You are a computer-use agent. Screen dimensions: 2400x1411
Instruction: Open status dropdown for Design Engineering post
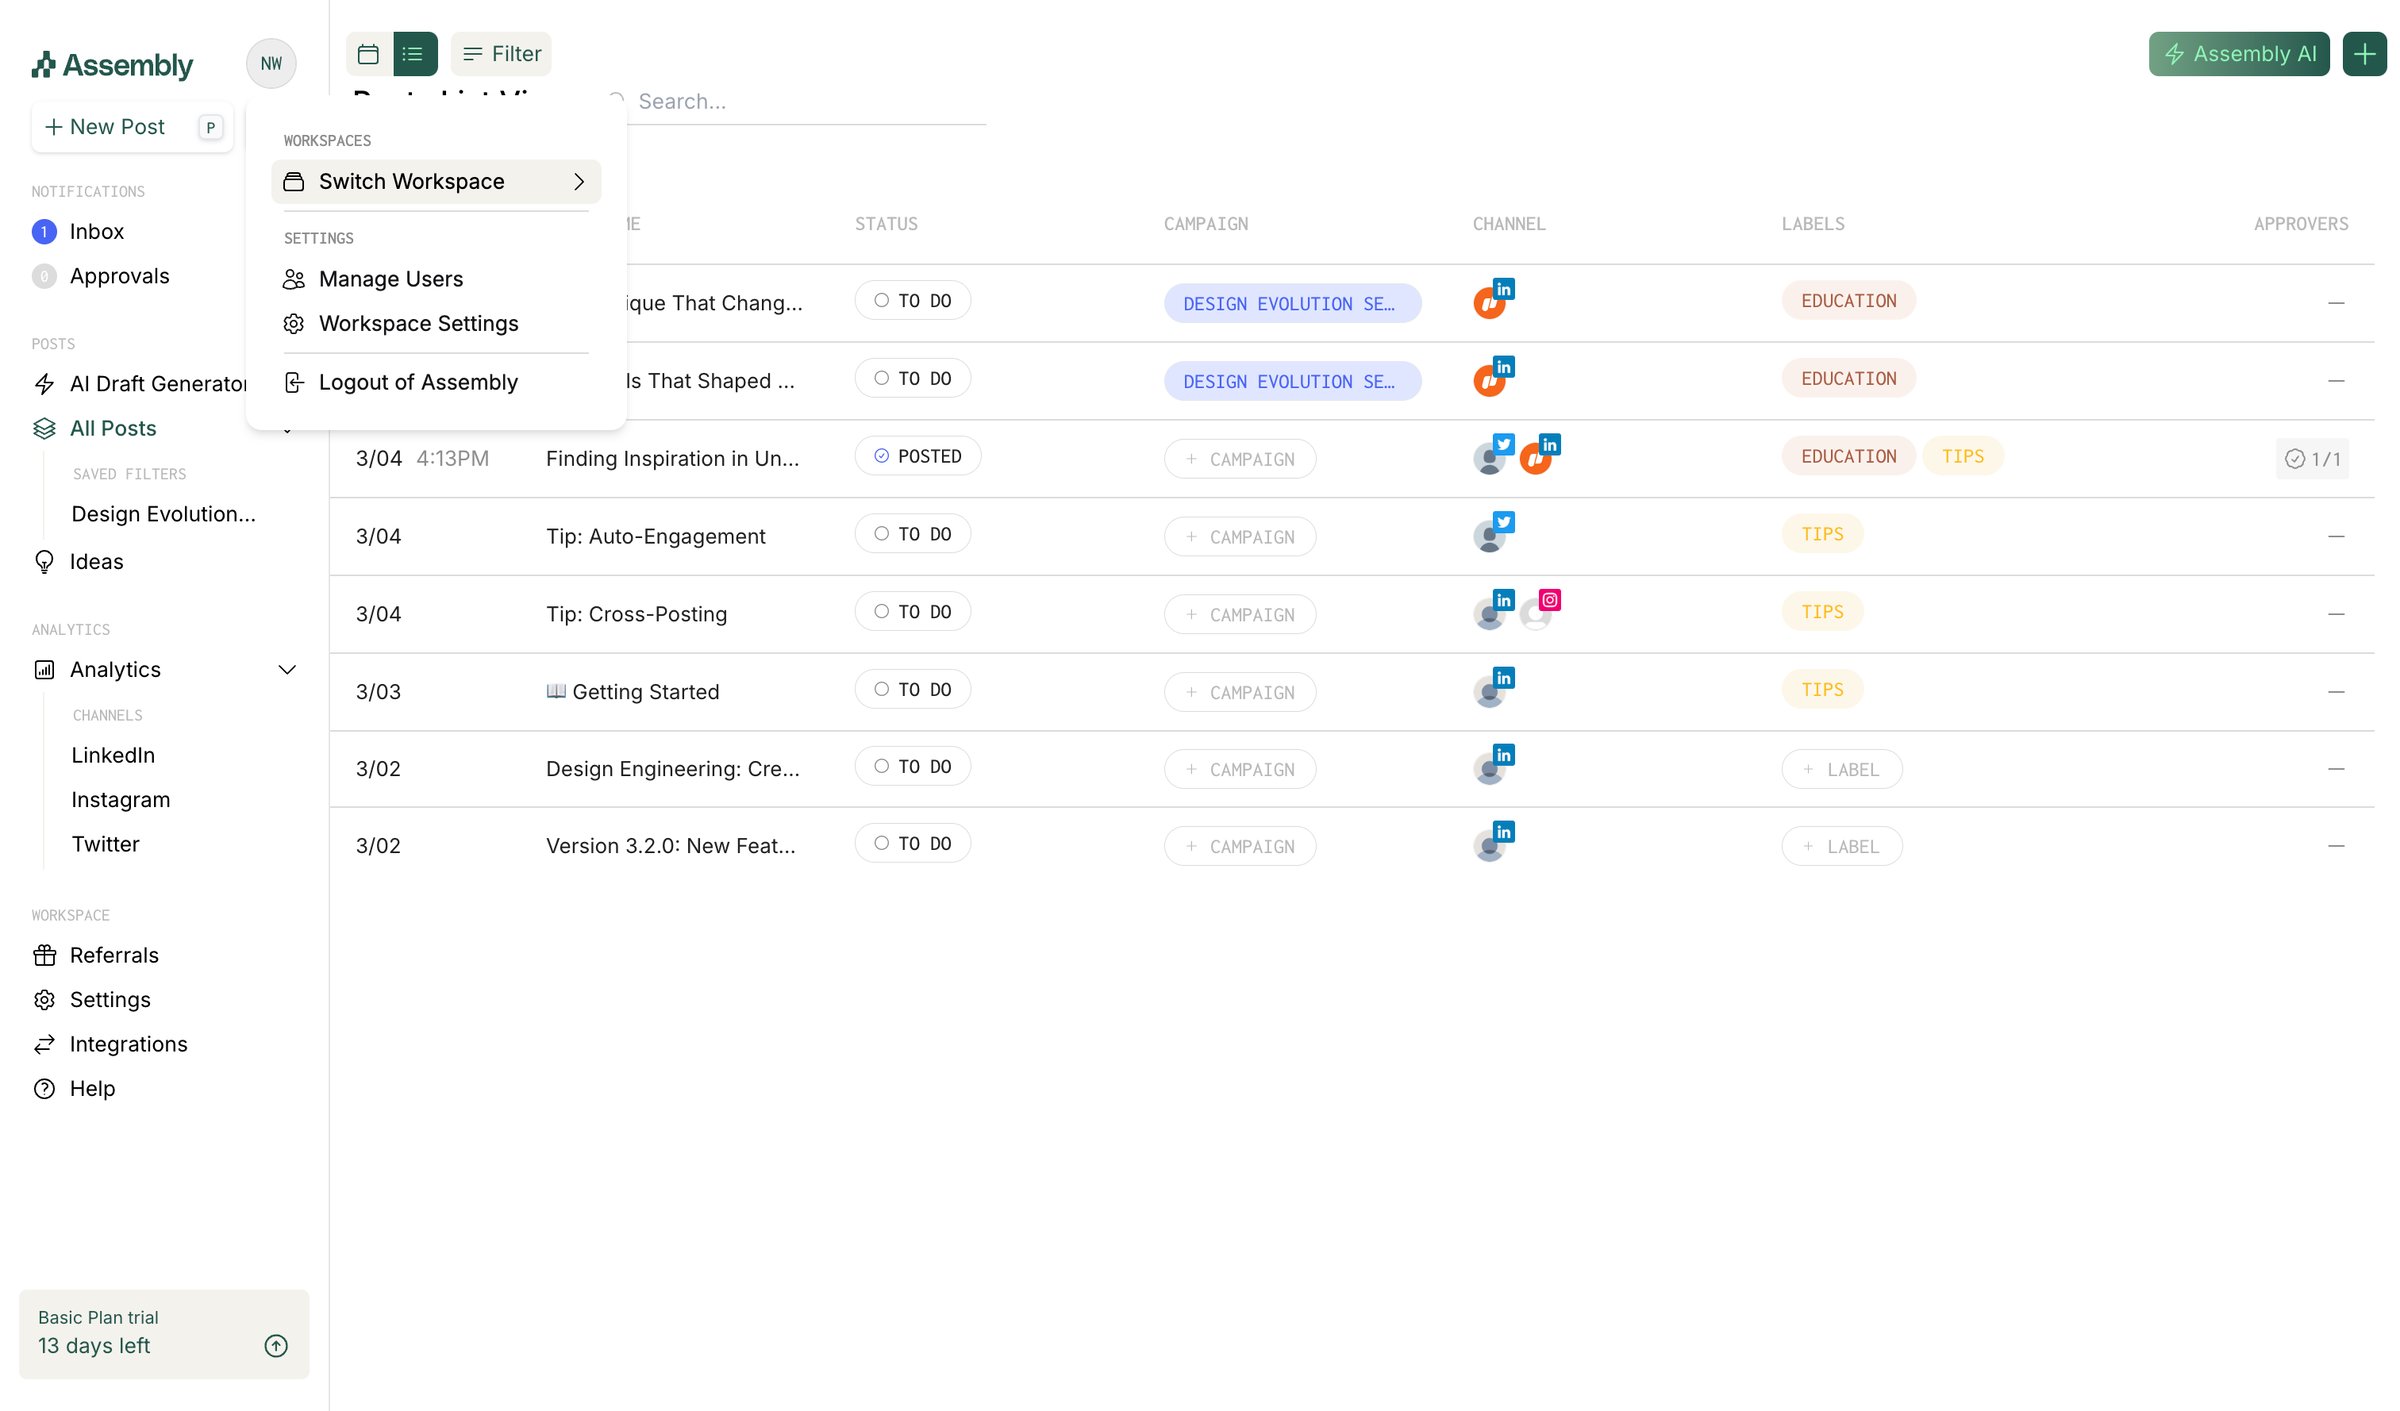[x=912, y=767]
